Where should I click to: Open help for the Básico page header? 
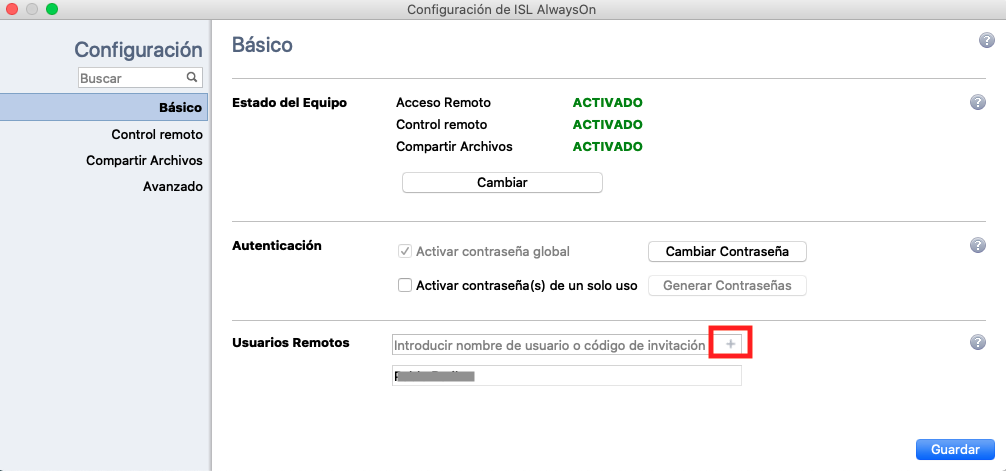986,40
